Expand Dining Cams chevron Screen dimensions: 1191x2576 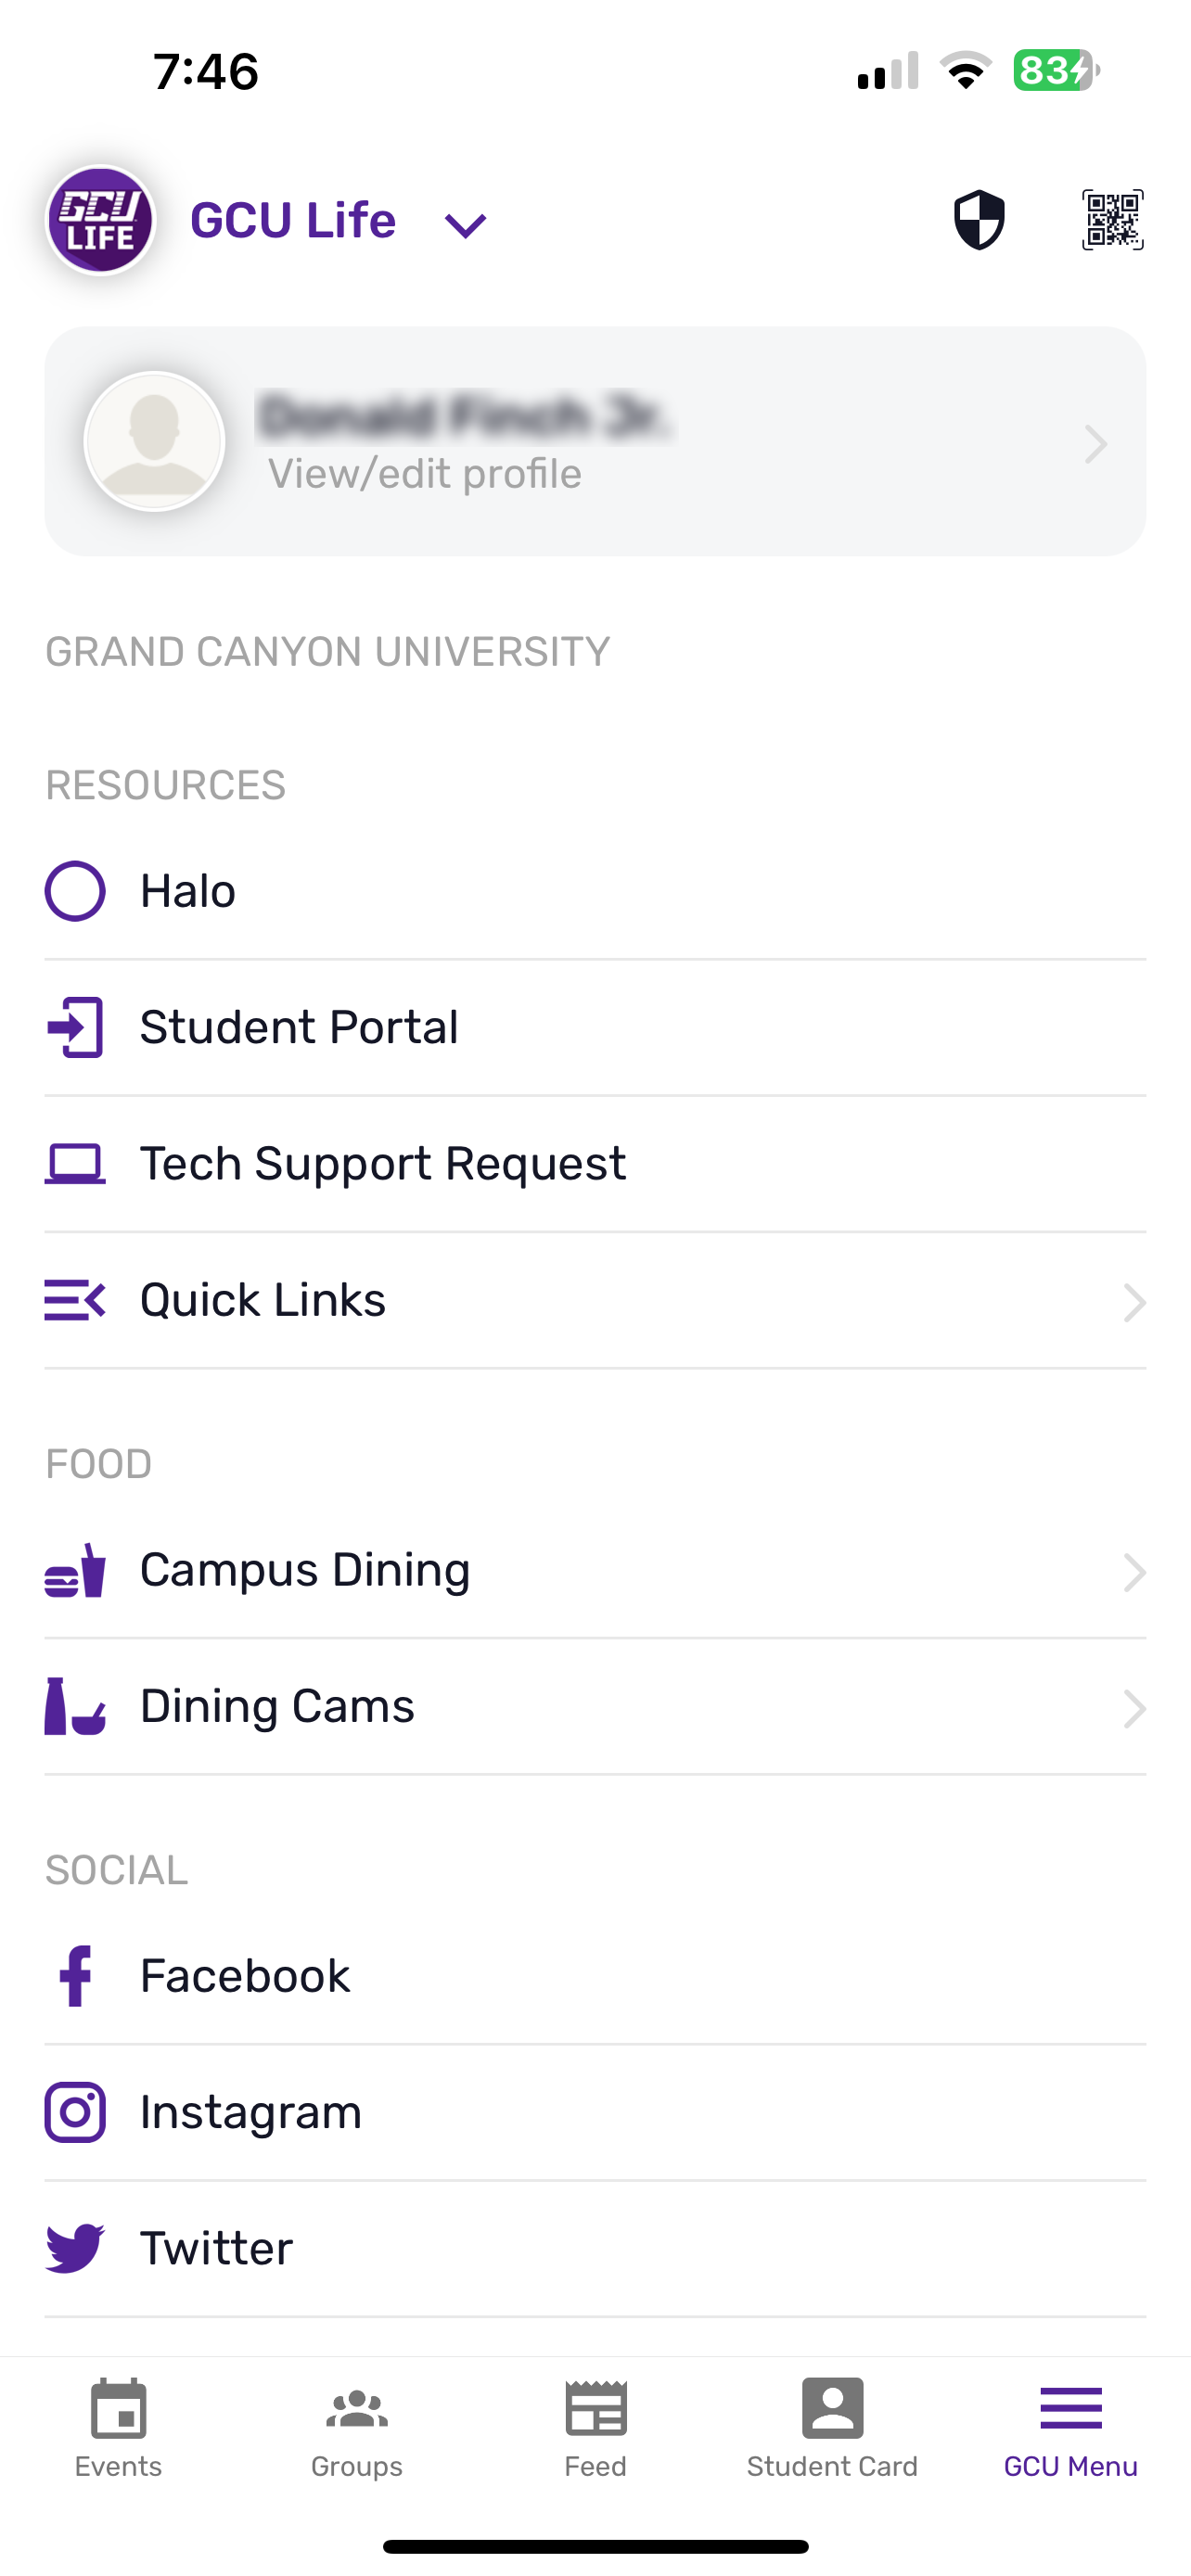tap(1133, 1708)
